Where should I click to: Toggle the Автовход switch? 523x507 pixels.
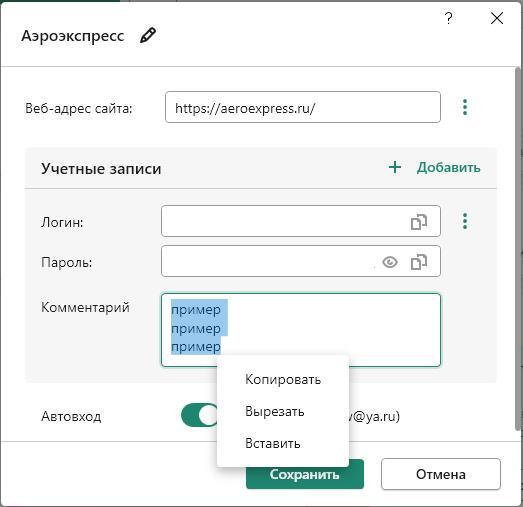(199, 415)
